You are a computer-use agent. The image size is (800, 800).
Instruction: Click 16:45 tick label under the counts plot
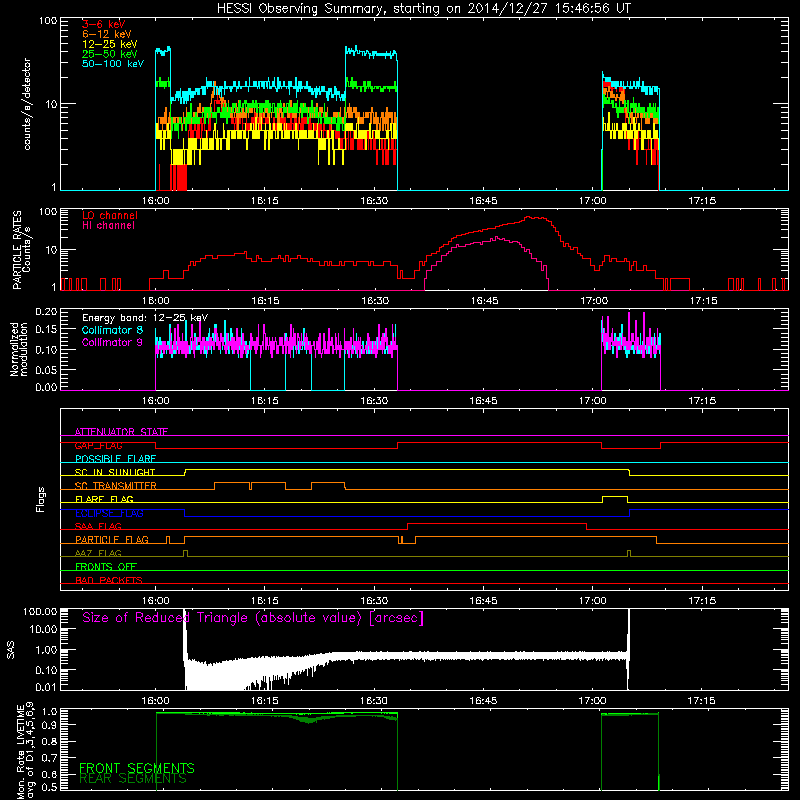[x=483, y=201]
